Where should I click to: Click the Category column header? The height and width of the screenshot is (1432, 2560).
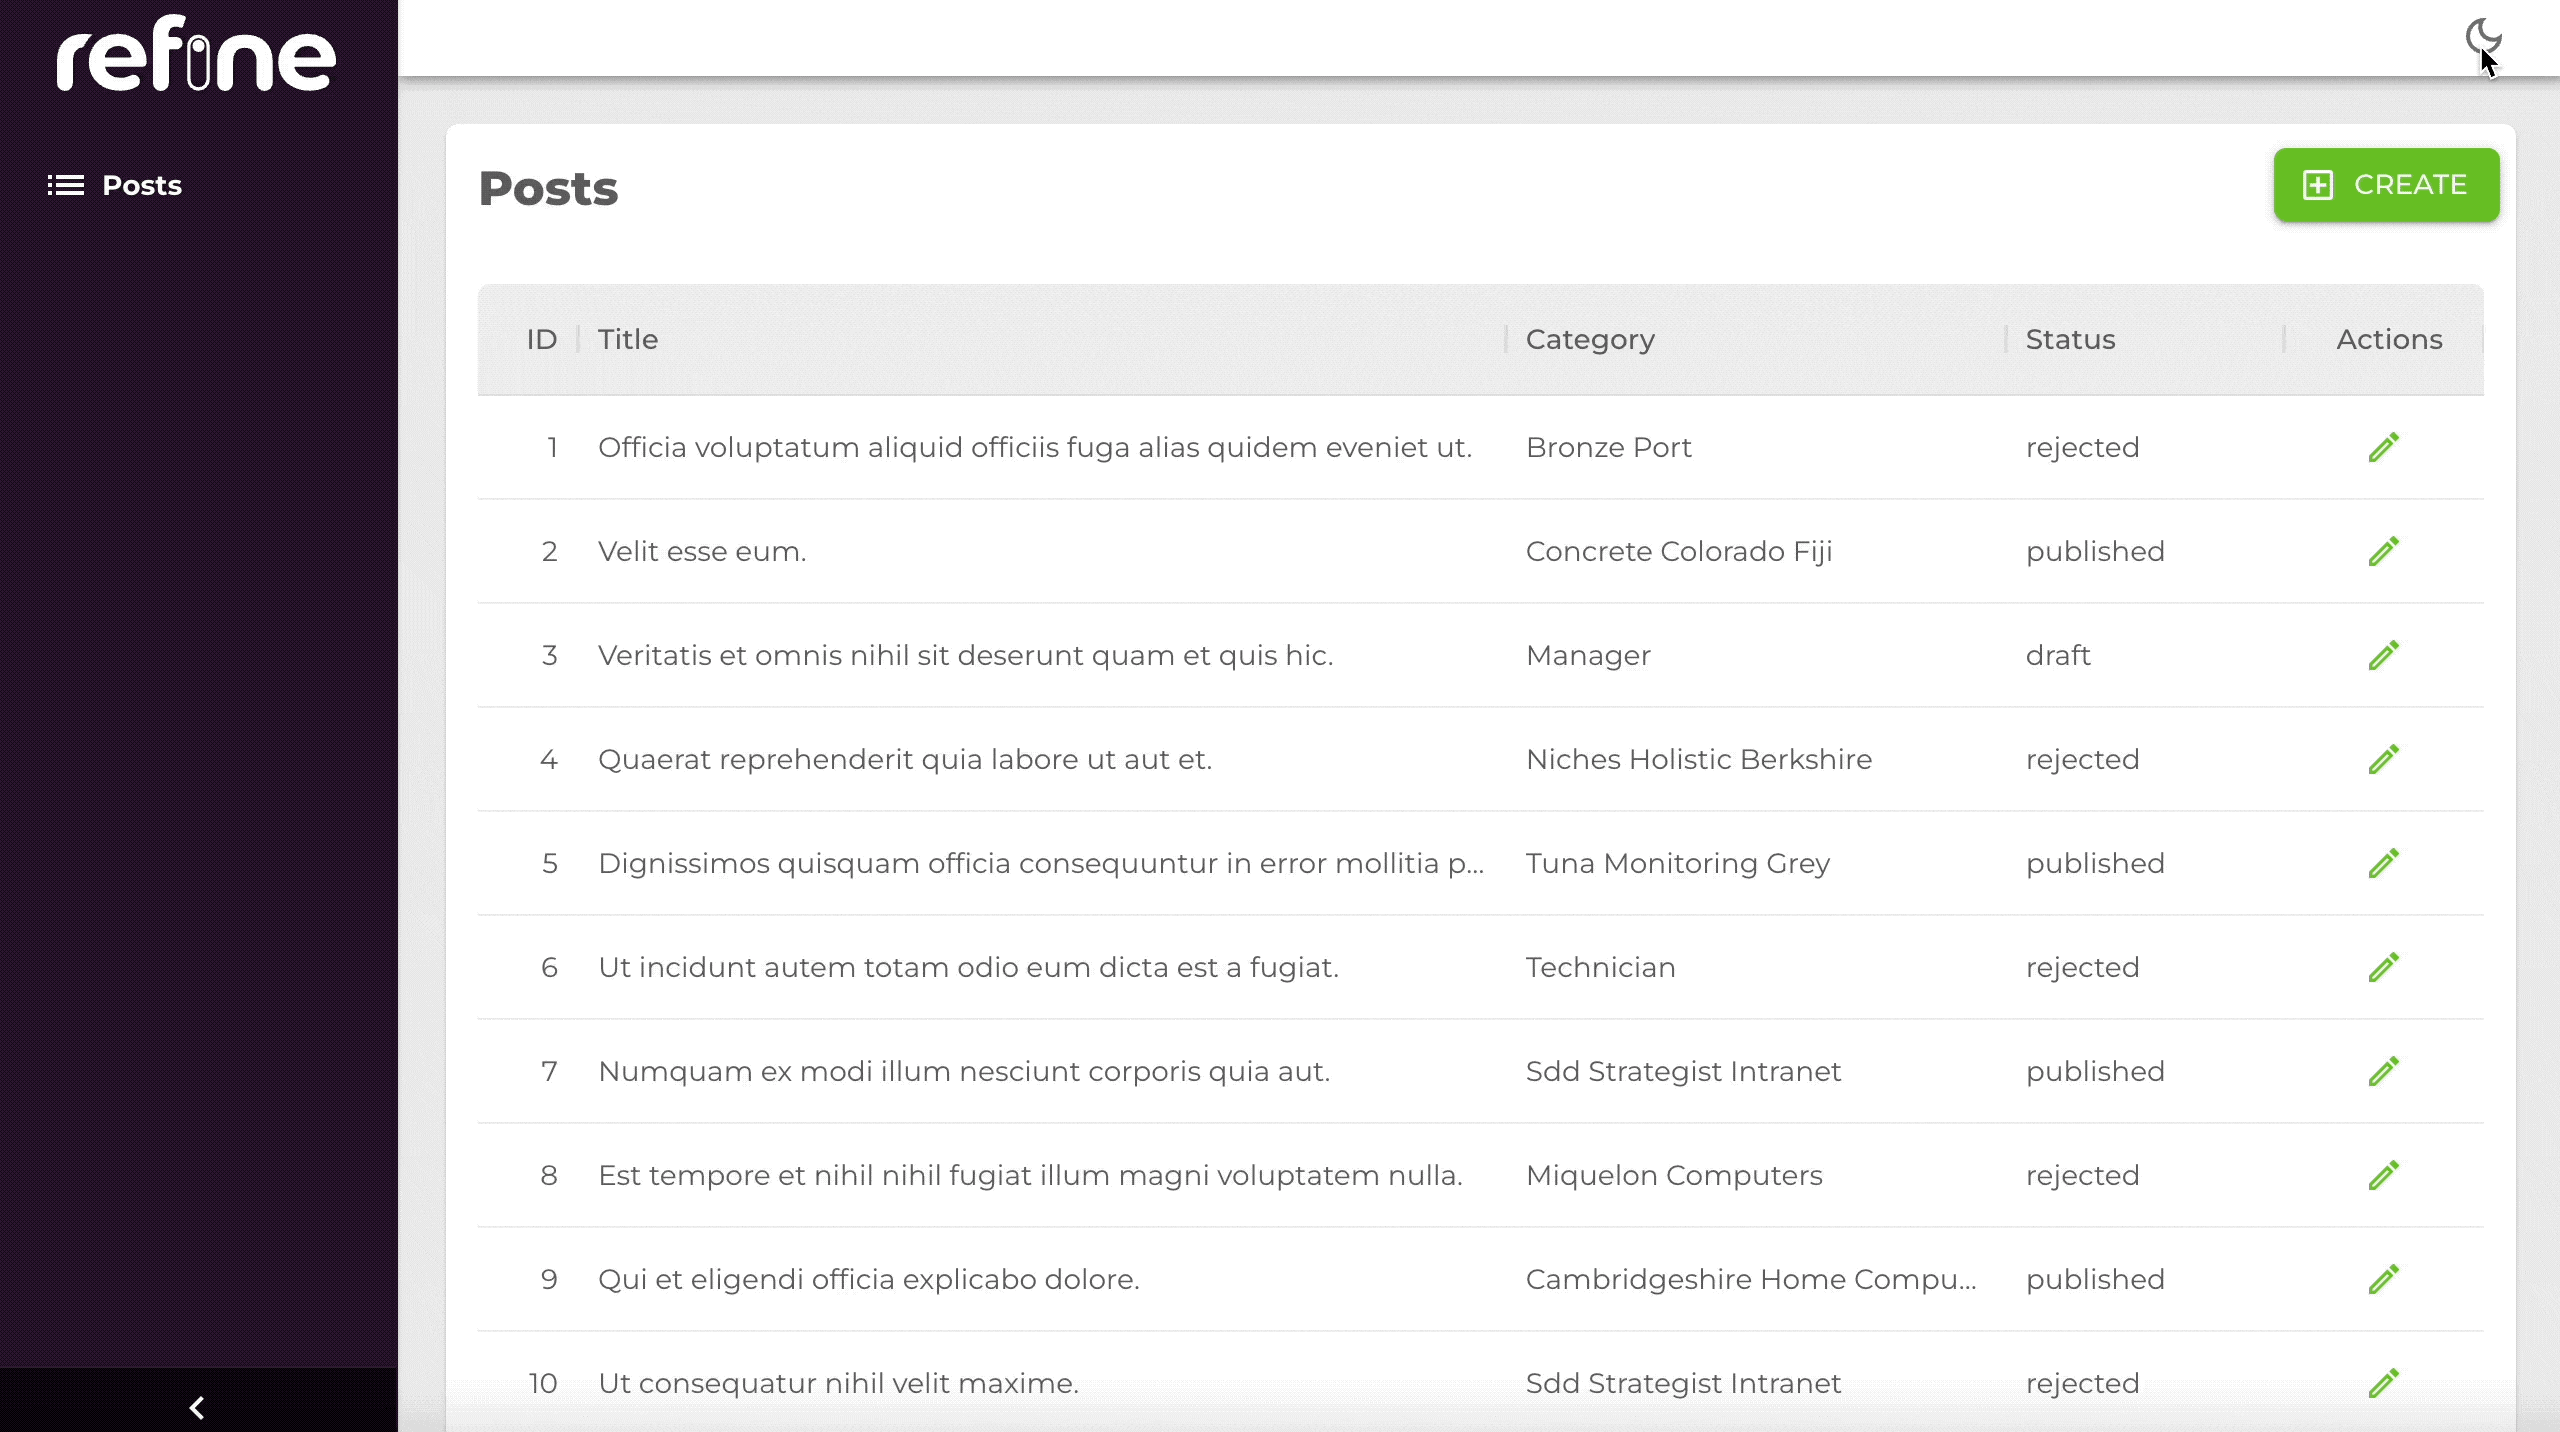tap(1590, 339)
